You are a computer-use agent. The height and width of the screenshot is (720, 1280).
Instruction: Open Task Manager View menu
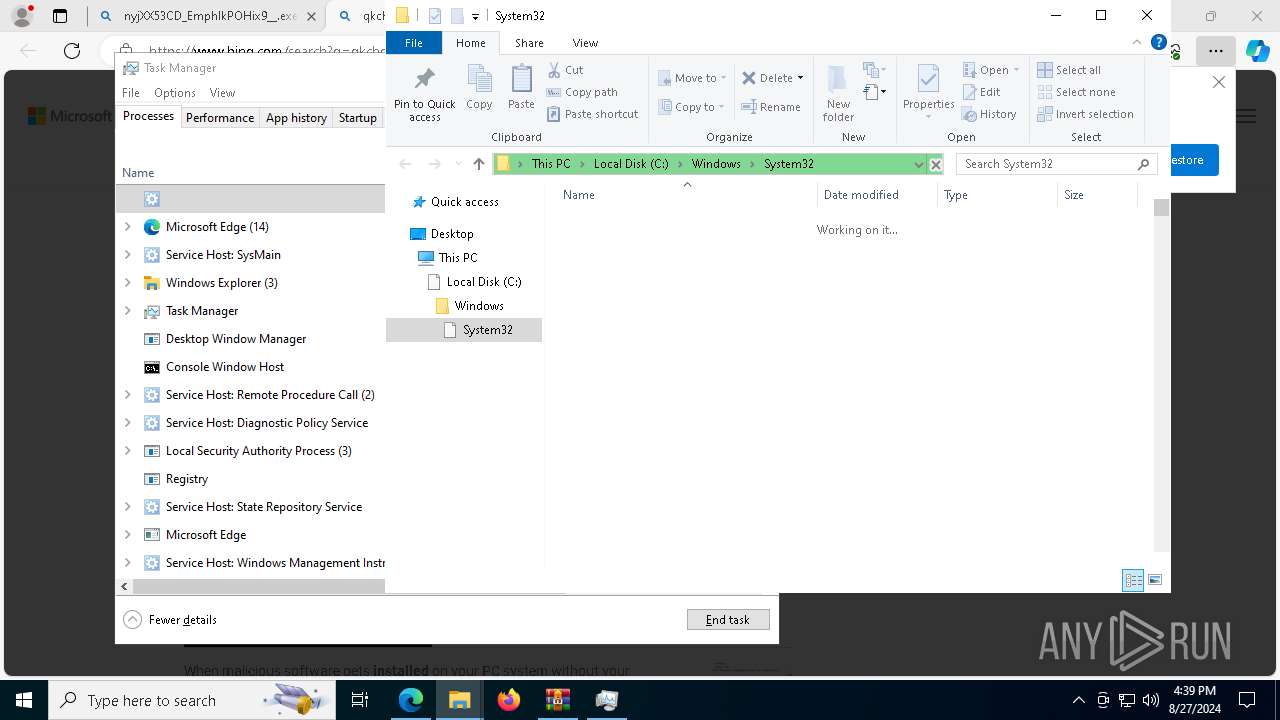pos(222,92)
